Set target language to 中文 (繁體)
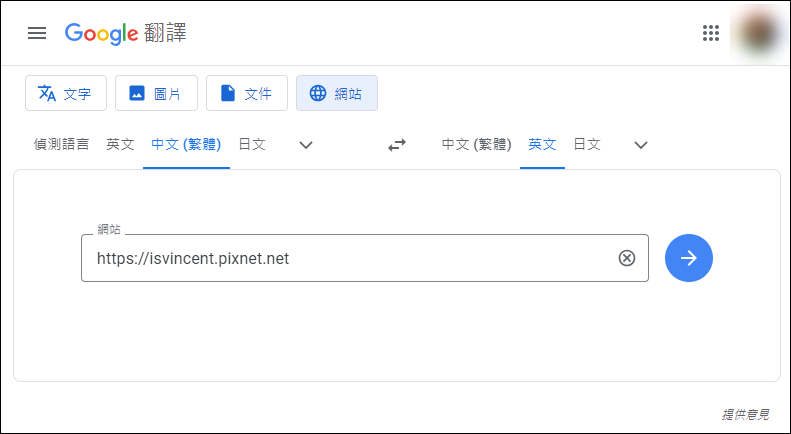791x434 pixels. (x=477, y=144)
